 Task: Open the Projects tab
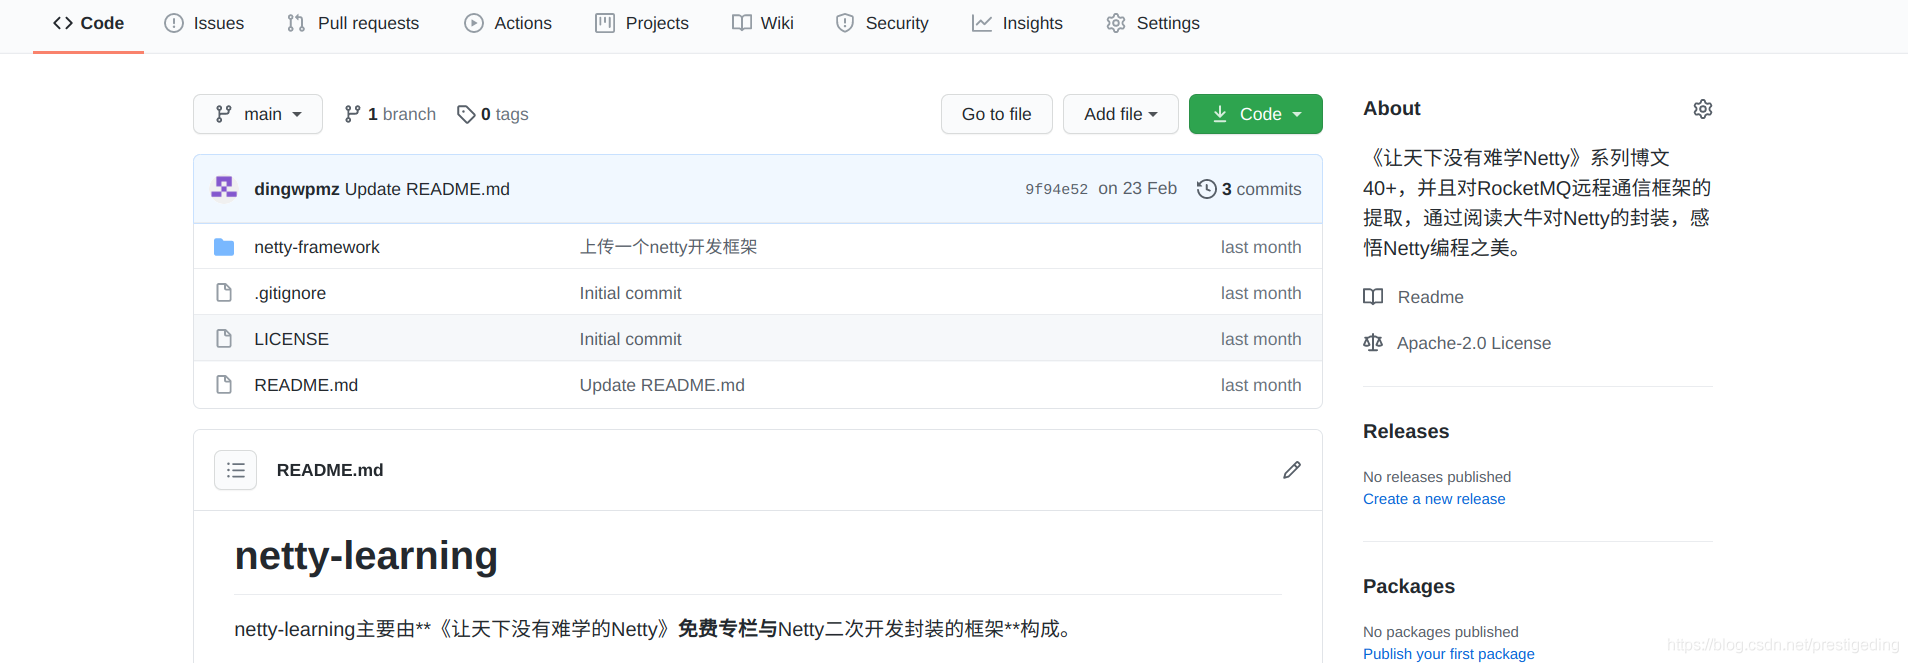coord(642,23)
